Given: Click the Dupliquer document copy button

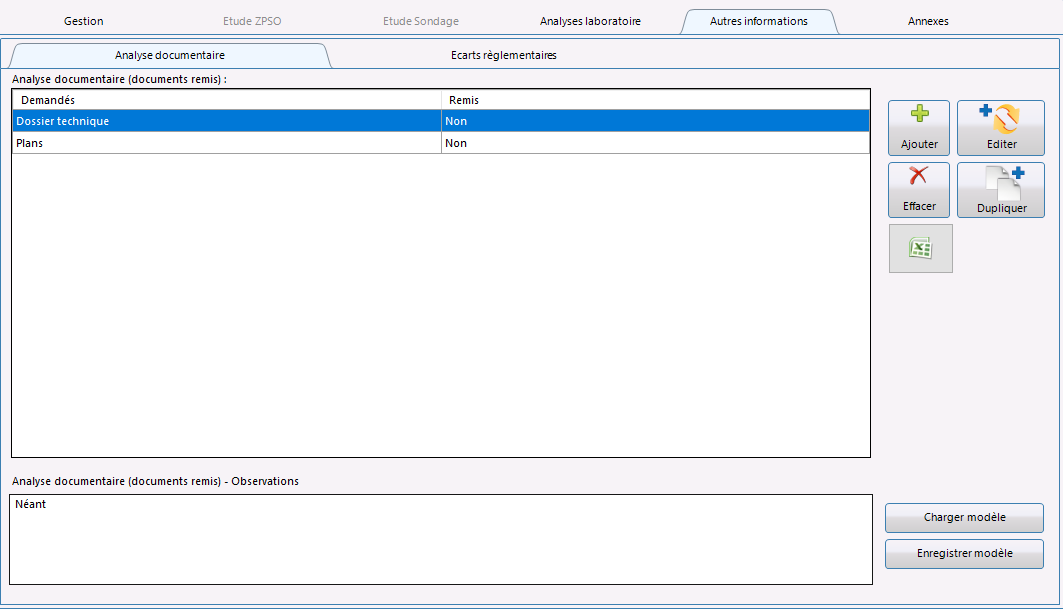Looking at the screenshot, I should click(x=1001, y=190).
